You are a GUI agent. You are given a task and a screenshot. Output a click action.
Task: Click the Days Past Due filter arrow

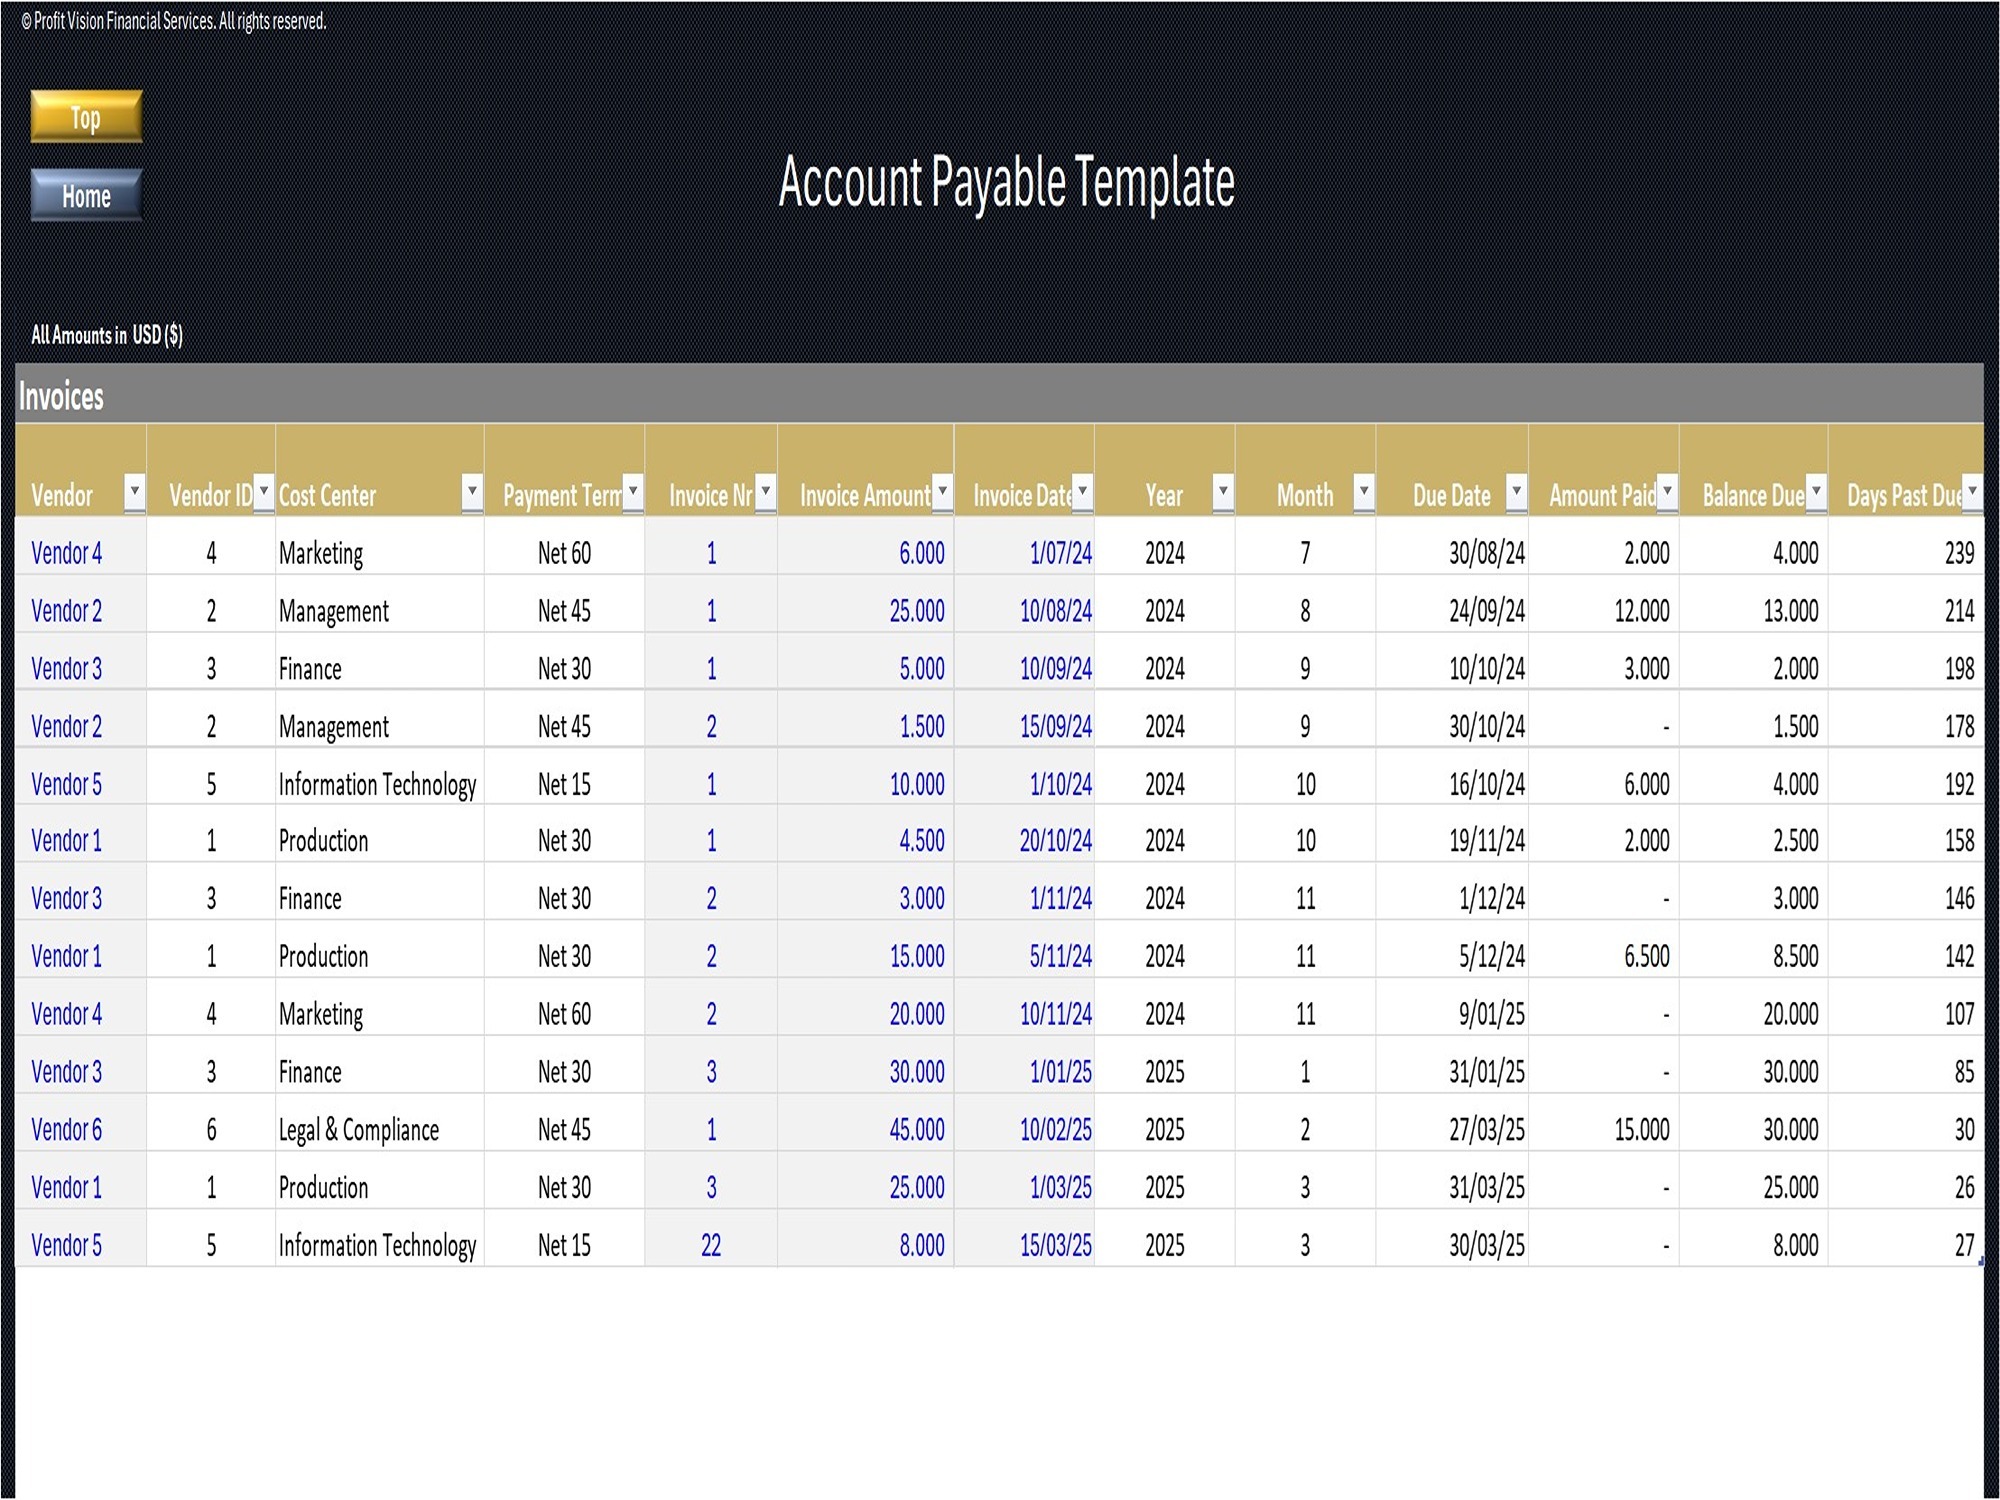1971,493
